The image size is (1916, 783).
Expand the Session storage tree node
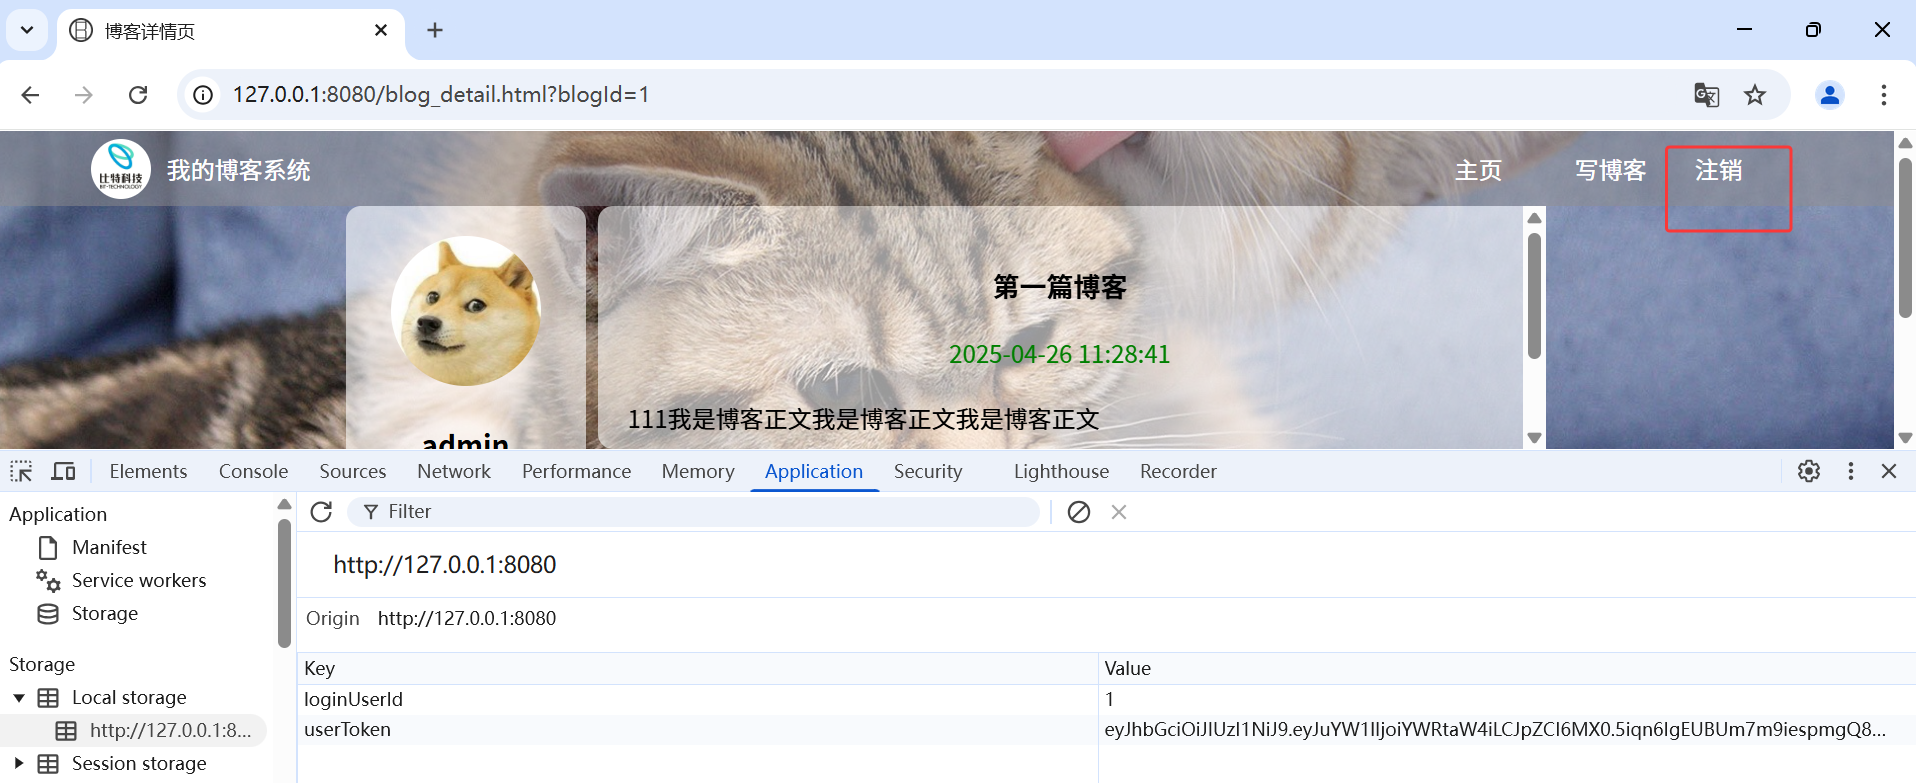click(x=19, y=764)
